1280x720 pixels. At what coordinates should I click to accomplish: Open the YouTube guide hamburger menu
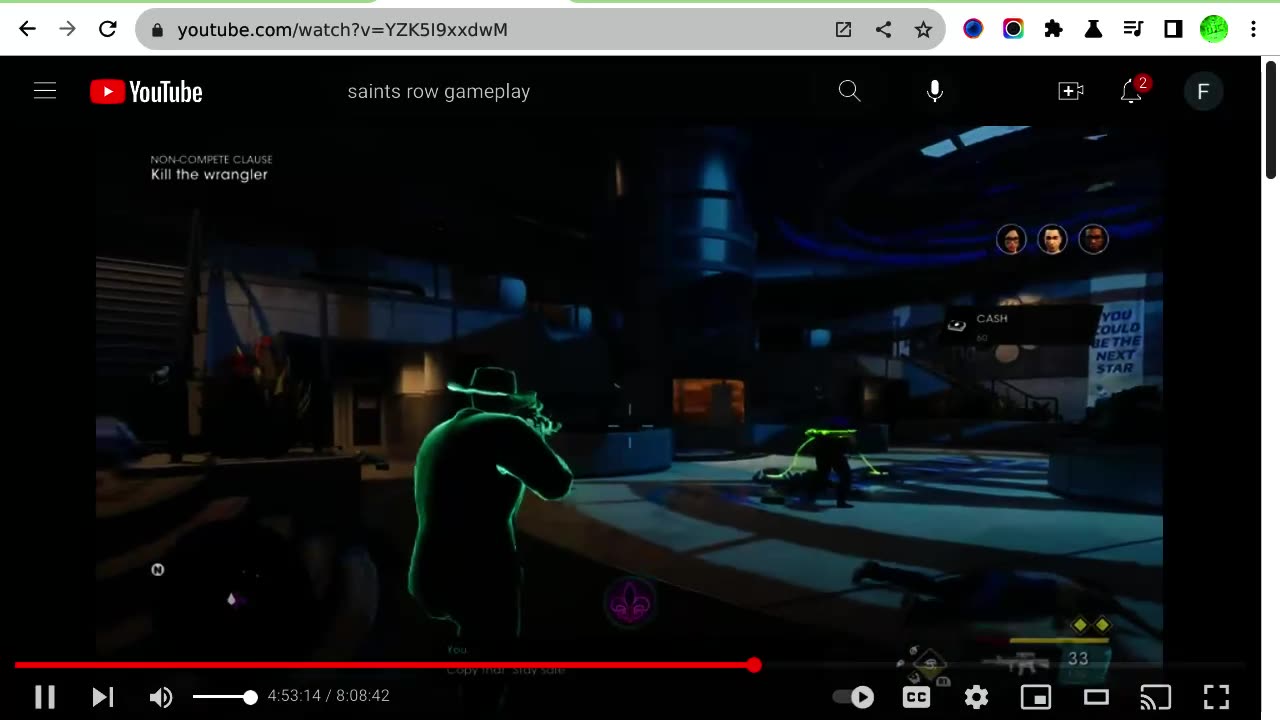click(45, 91)
